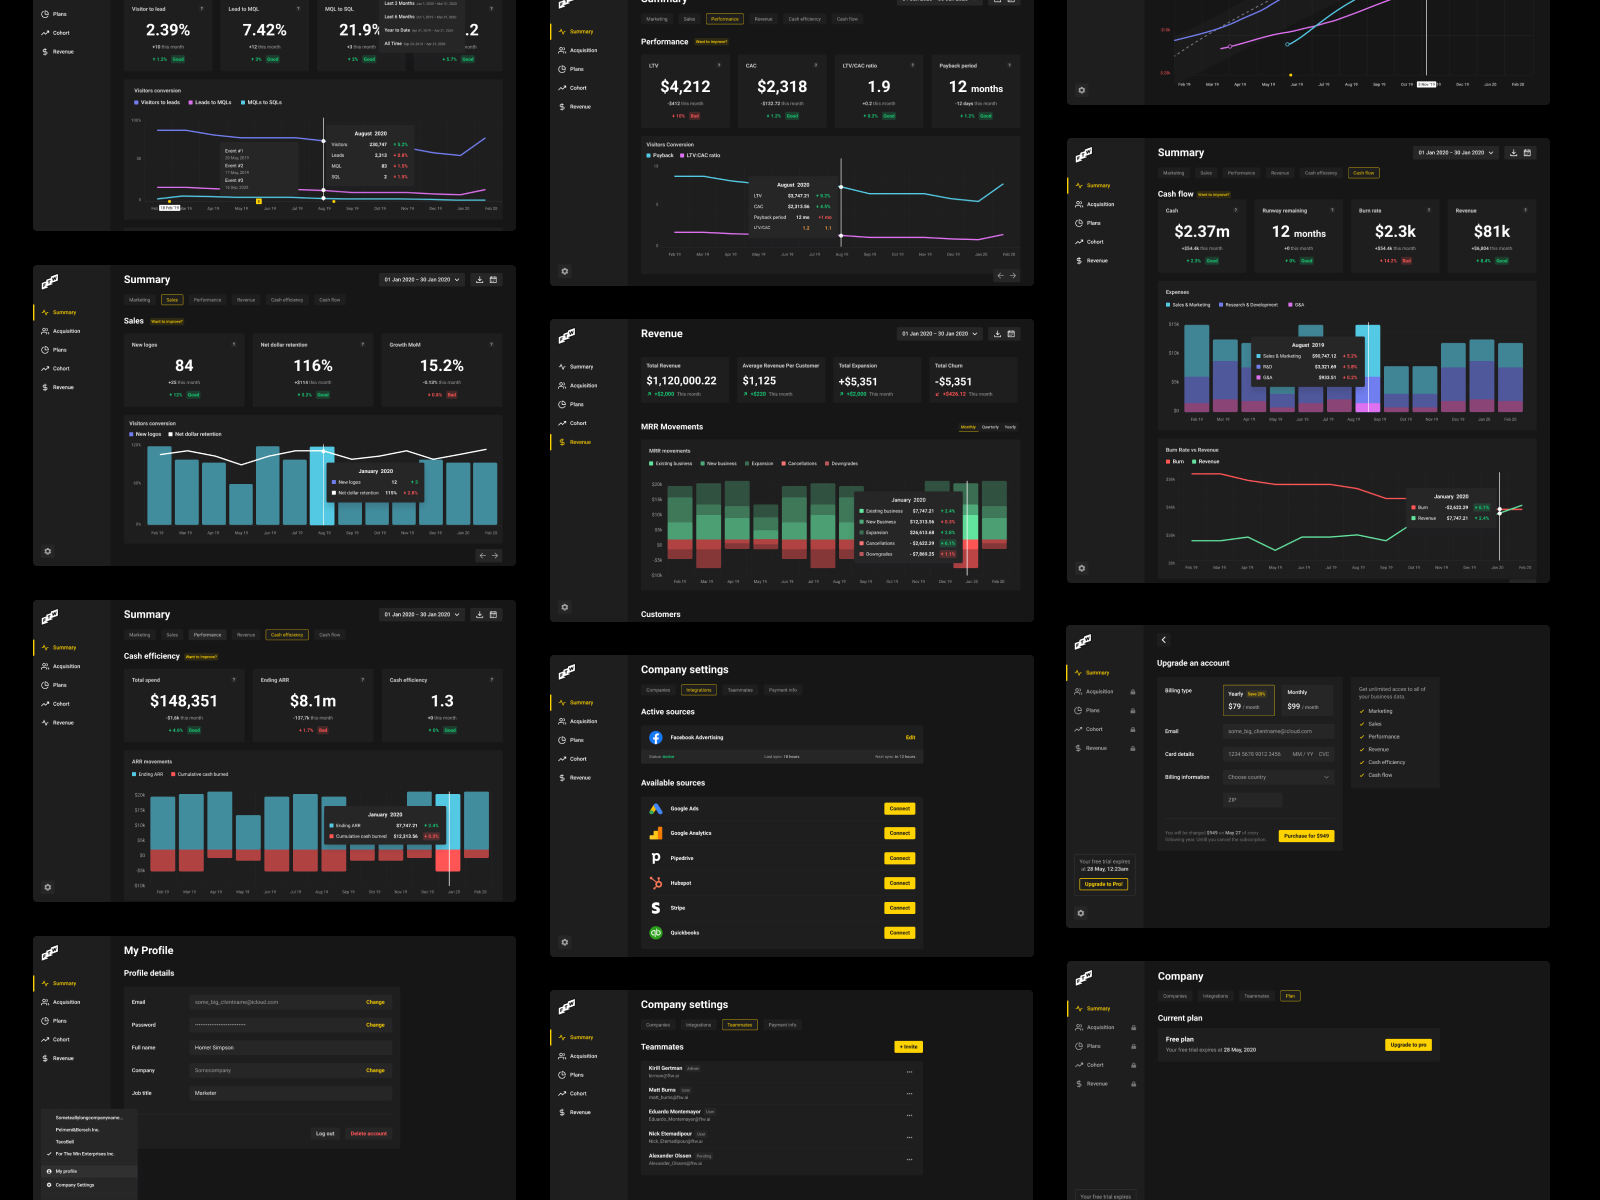
Task: Select the Monthly view for MRR Movements
Action: (968, 427)
